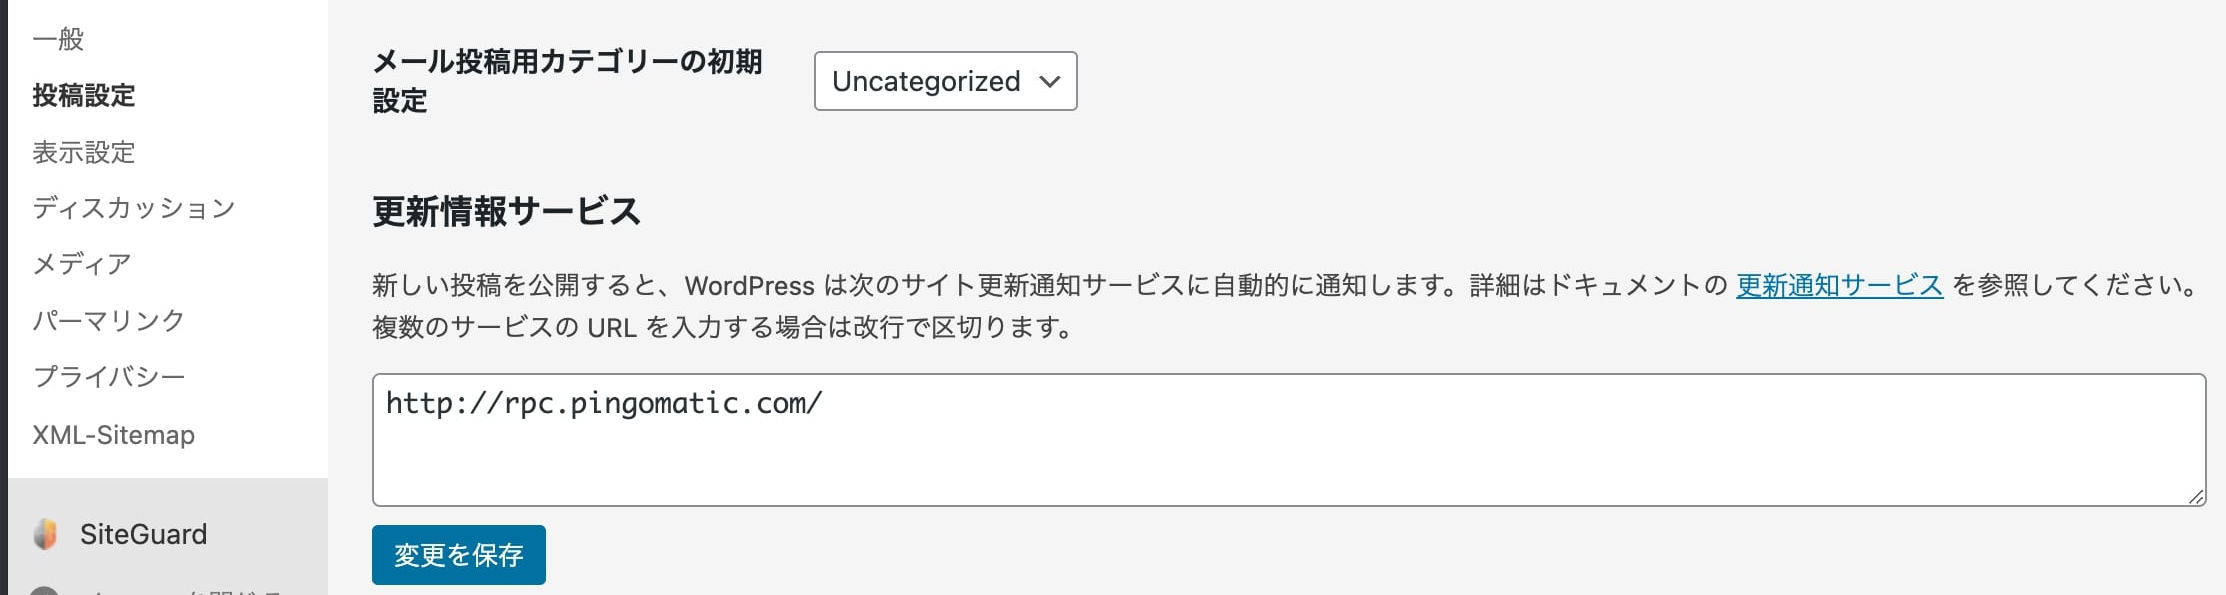
Task: Click the rpc.pingomatic.com URL text
Action: coord(604,403)
